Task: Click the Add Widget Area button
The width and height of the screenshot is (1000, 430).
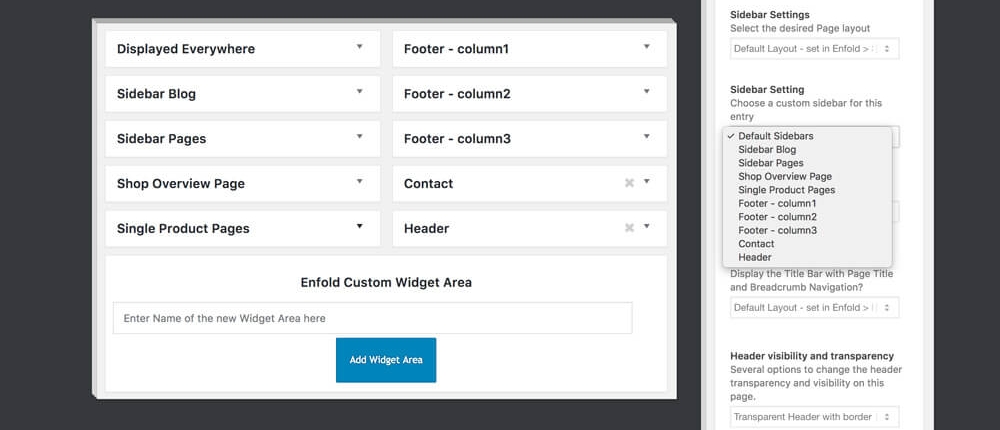Action: click(385, 359)
